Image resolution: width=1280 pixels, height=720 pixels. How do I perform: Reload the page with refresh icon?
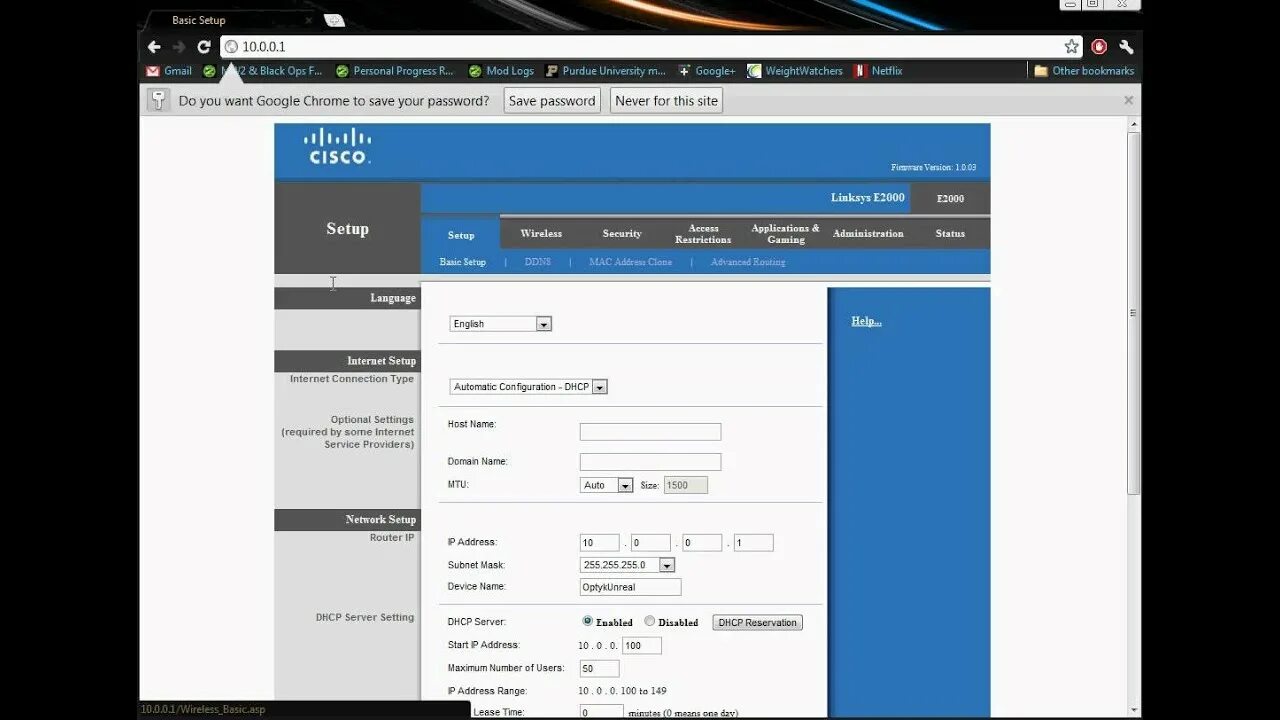[x=204, y=47]
